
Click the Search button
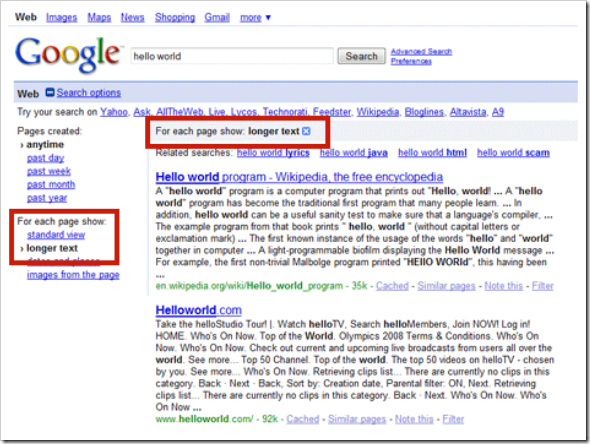click(361, 56)
